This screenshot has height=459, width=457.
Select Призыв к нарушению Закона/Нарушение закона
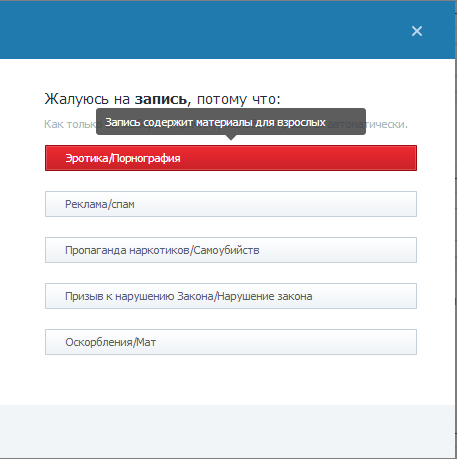point(231,296)
